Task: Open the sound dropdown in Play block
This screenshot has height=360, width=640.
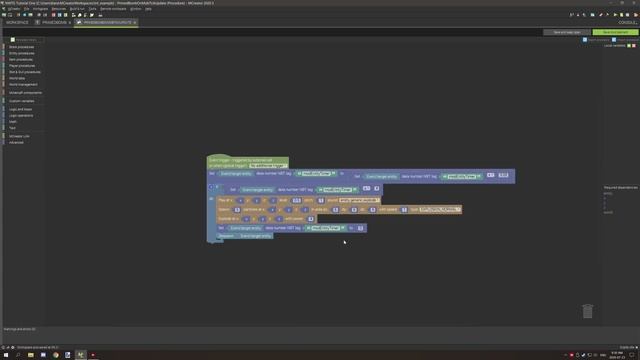Action: (x=359, y=200)
